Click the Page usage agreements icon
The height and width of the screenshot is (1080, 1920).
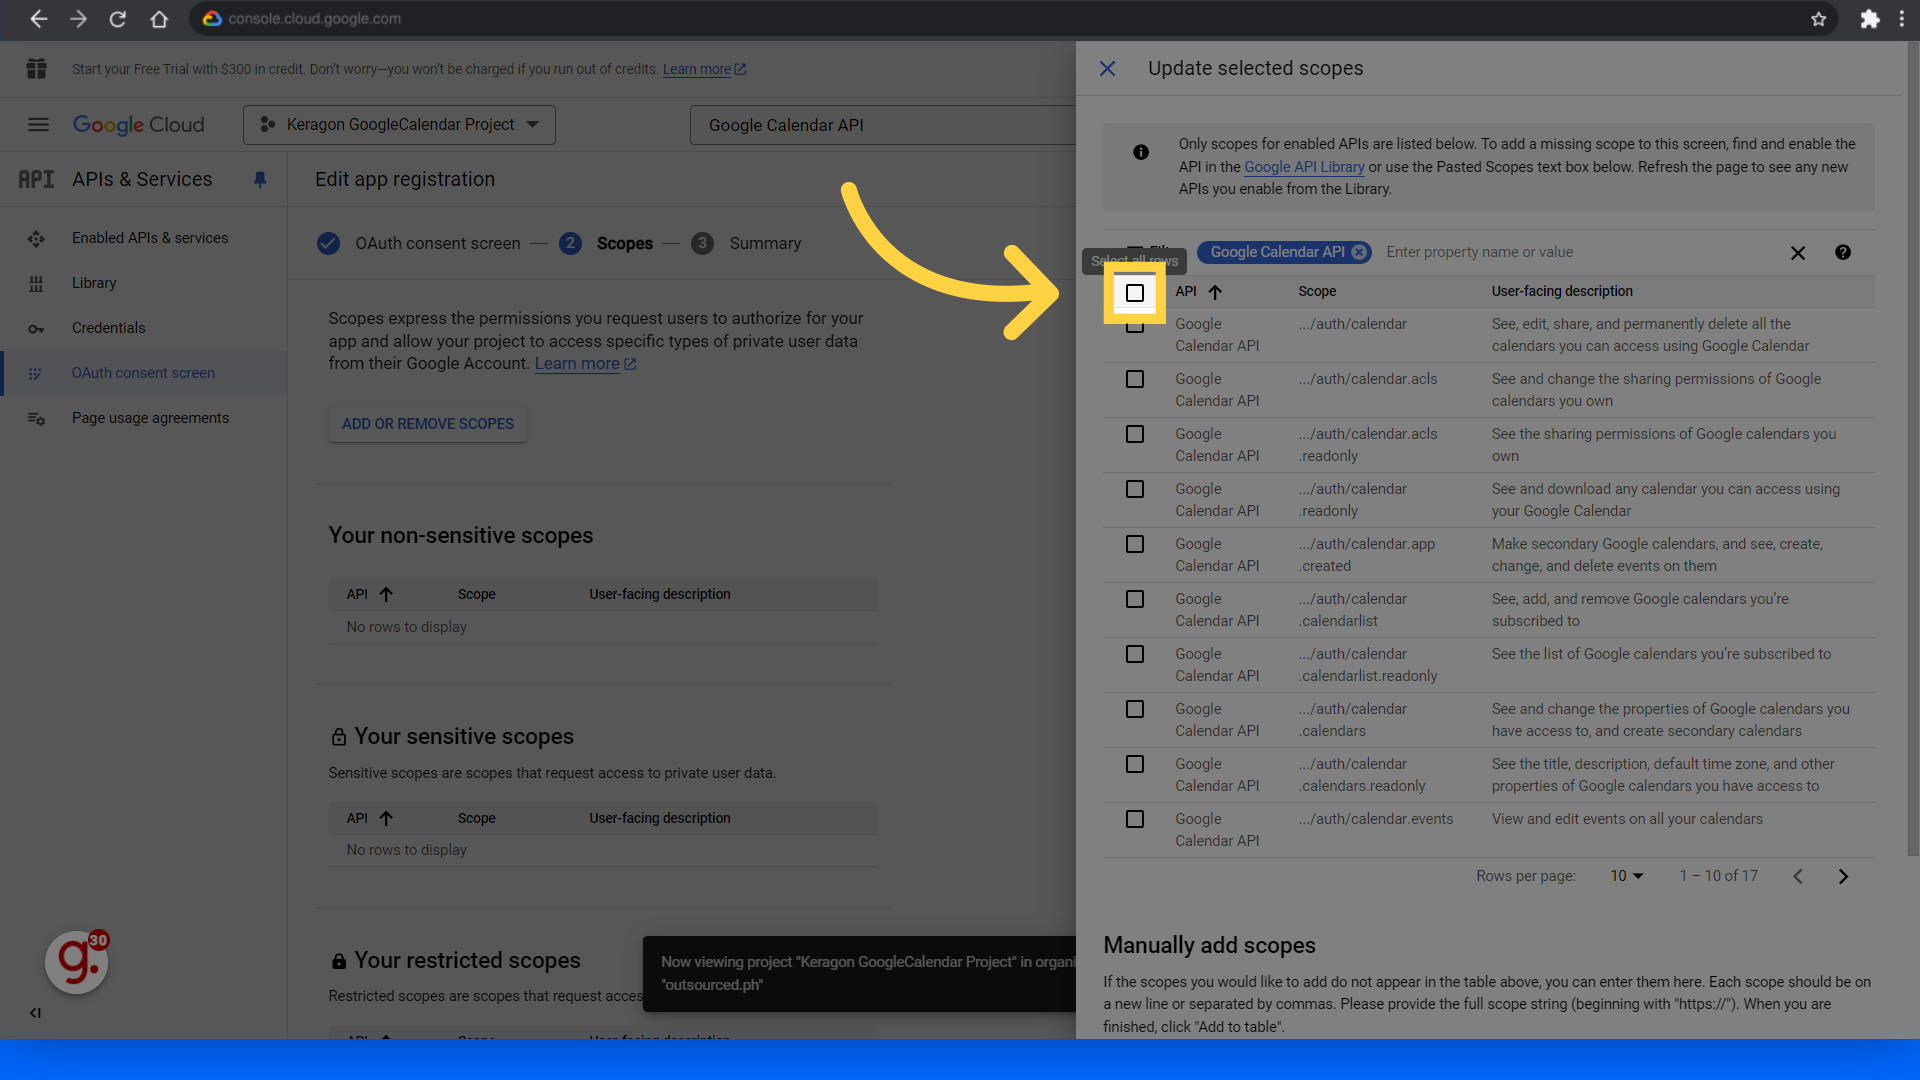pos(36,418)
